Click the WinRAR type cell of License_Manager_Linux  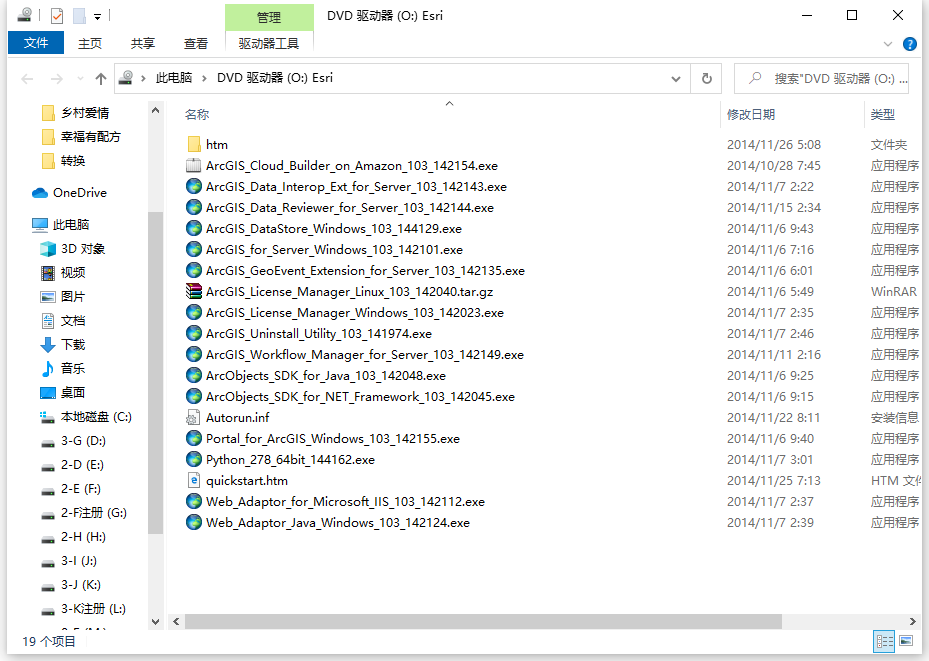pos(893,291)
